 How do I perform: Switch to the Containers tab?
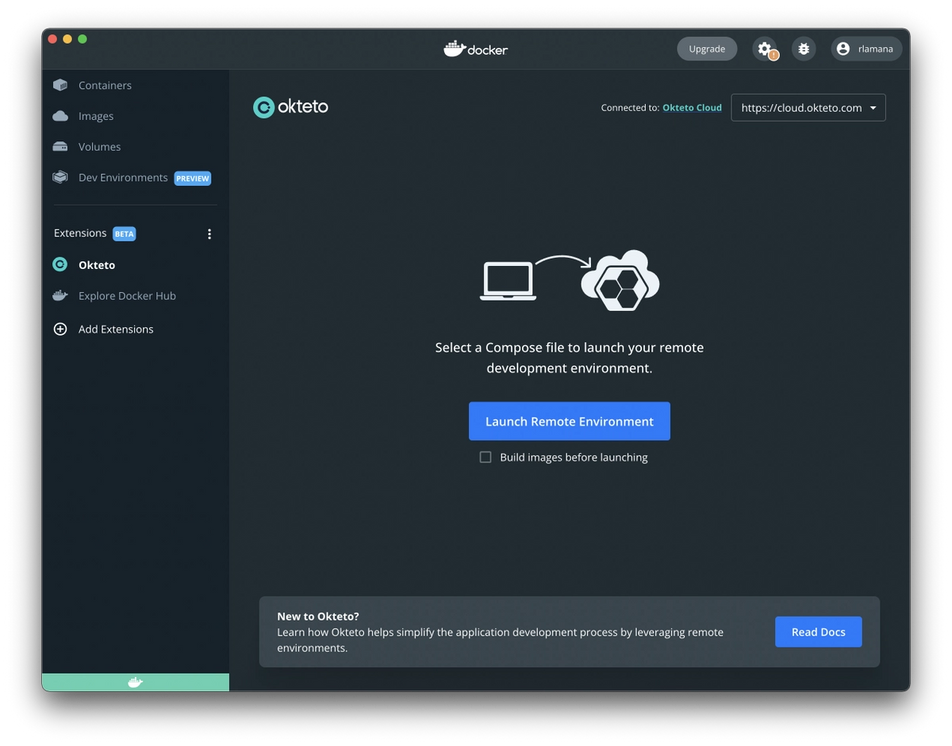[x=95, y=85]
